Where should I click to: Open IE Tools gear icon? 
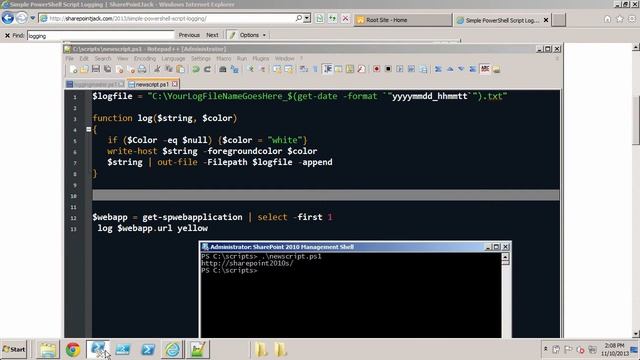click(x=632, y=19)
